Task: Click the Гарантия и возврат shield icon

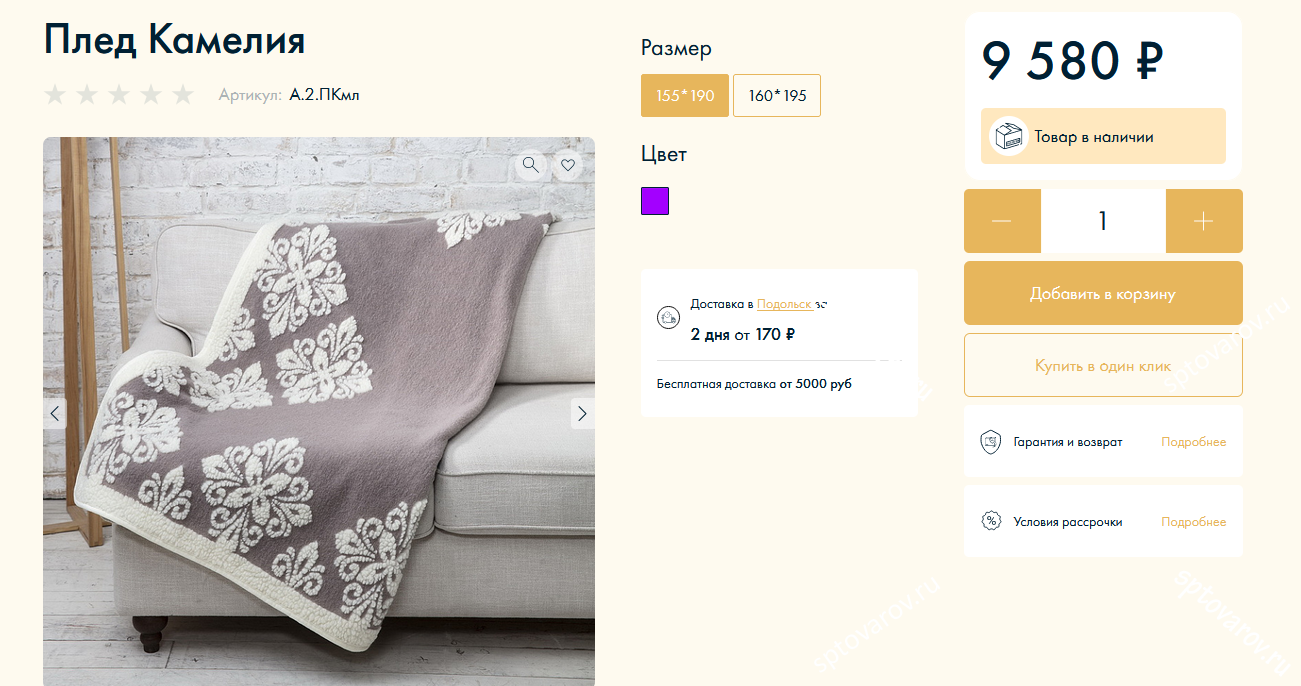Action: tap(991, 442)
